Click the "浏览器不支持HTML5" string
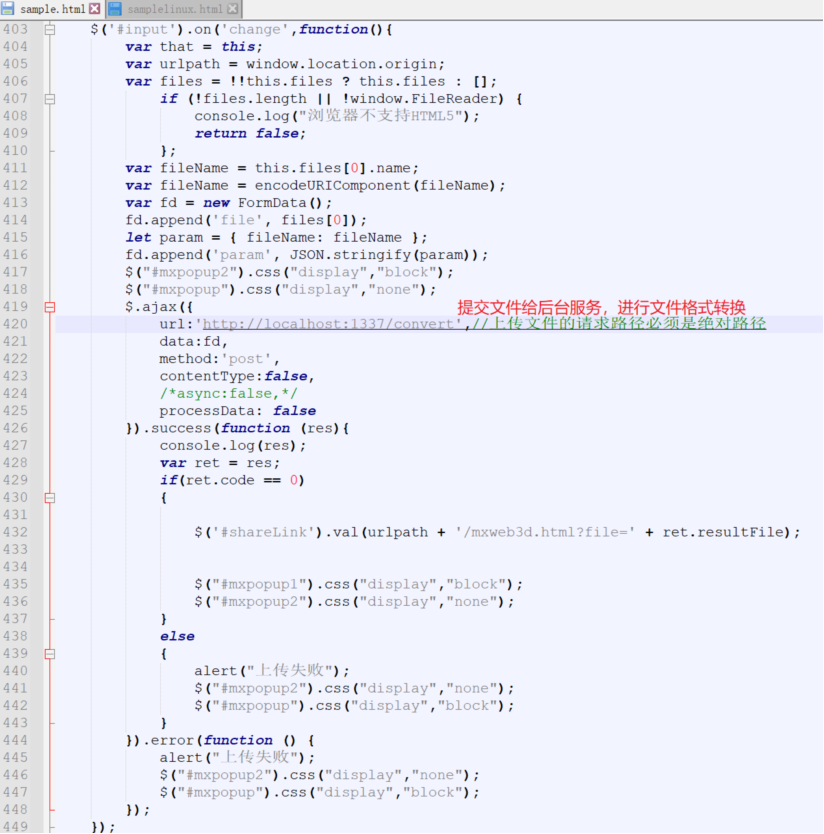This screenshot has width=824, height=834. click(380, 116)
